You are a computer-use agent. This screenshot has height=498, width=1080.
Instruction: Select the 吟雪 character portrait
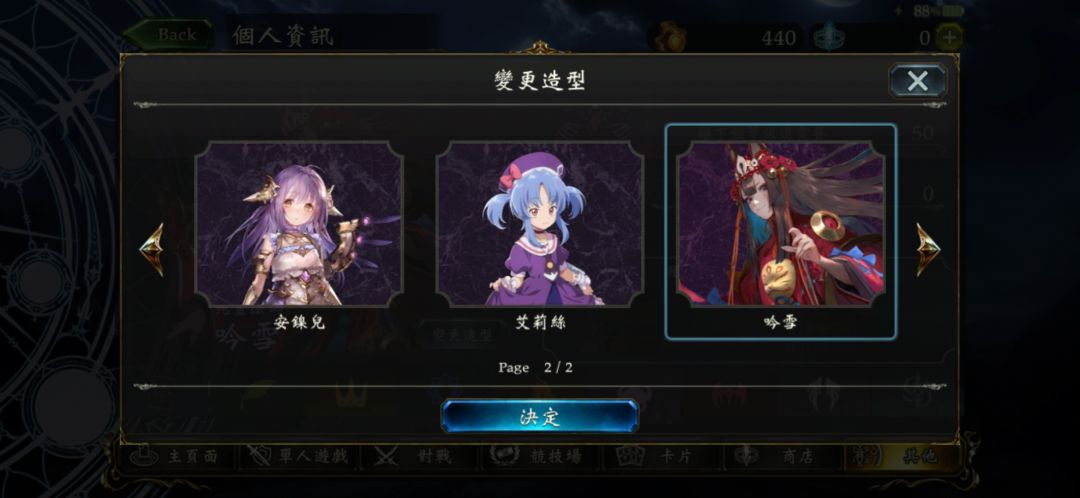pos(780,224)
